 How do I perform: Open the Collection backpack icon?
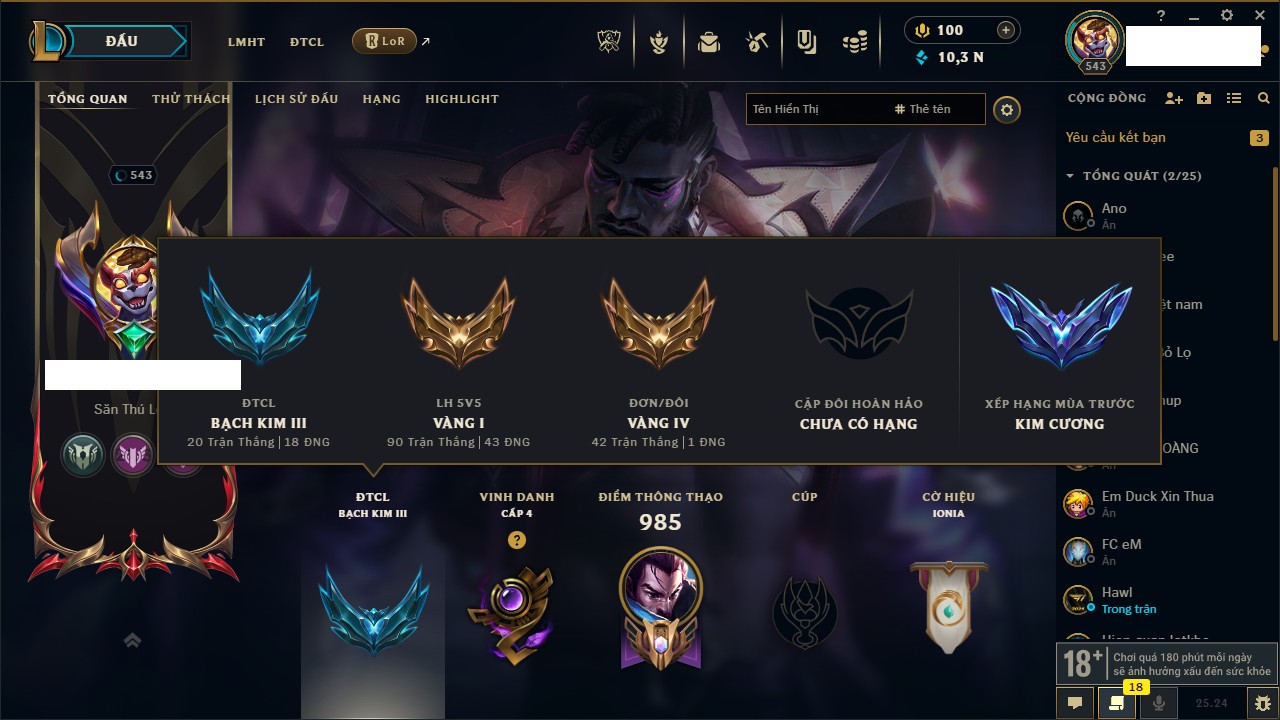[x=709, y=42]
